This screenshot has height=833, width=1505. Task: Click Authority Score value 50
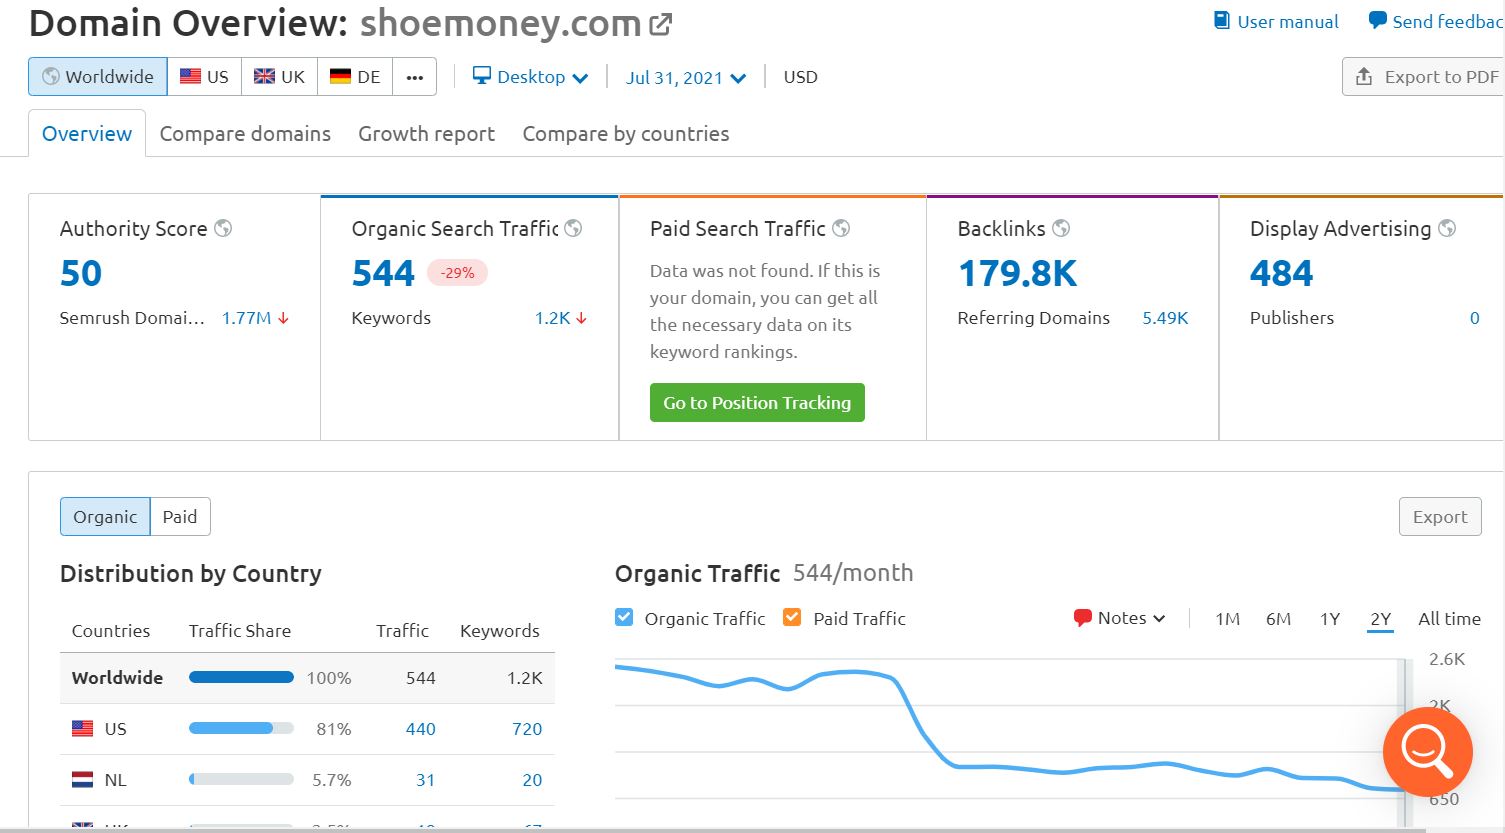point(81,273)
